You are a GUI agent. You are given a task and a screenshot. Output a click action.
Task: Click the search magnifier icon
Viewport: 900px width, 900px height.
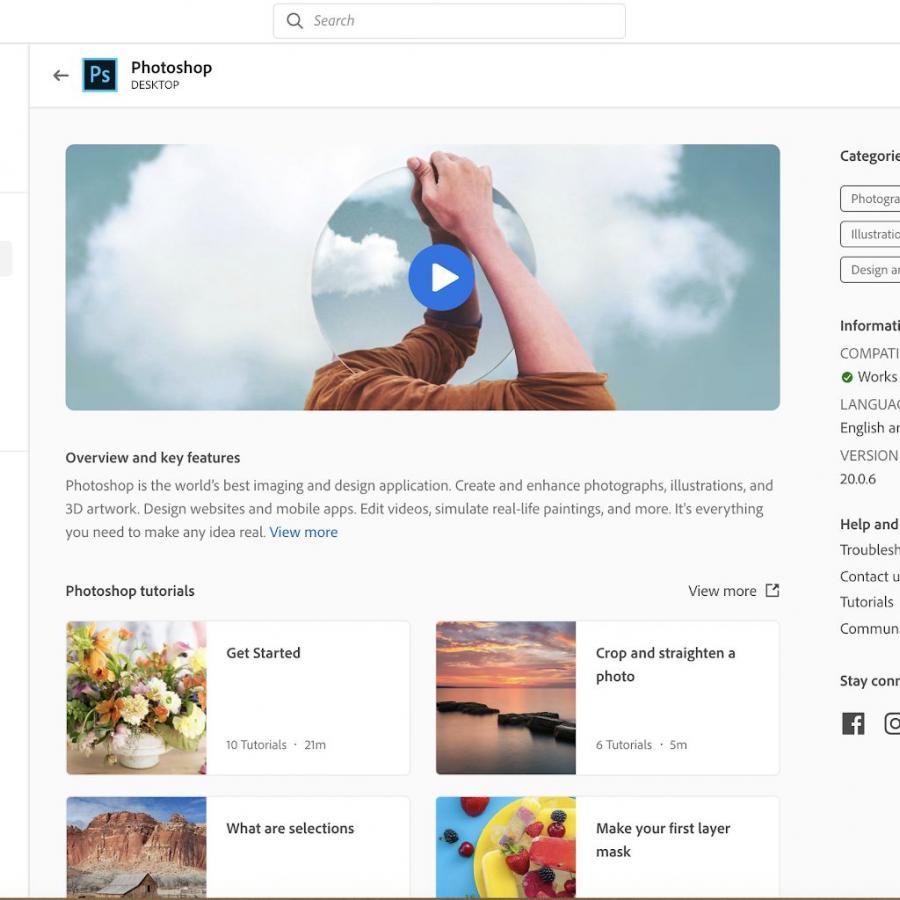click(x=294, y=20)
